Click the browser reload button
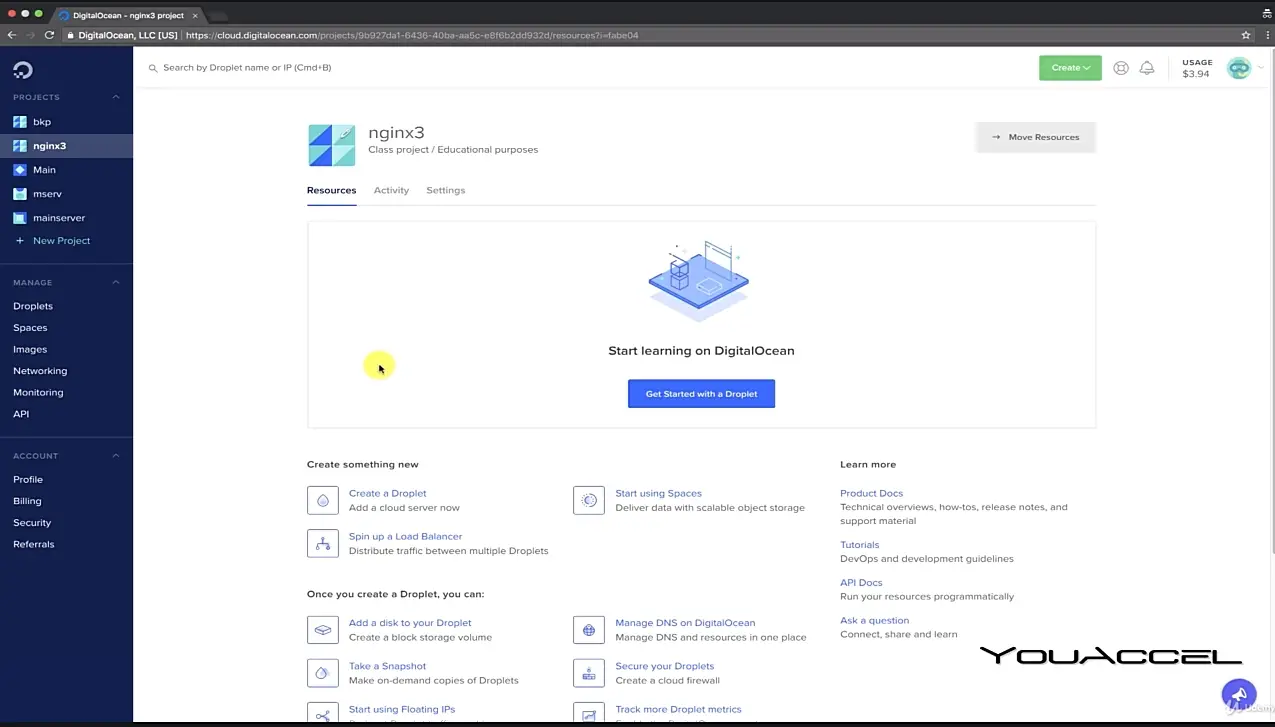Screen dimensions: 1275x727 pyautogui.click(x=49, y=35)
